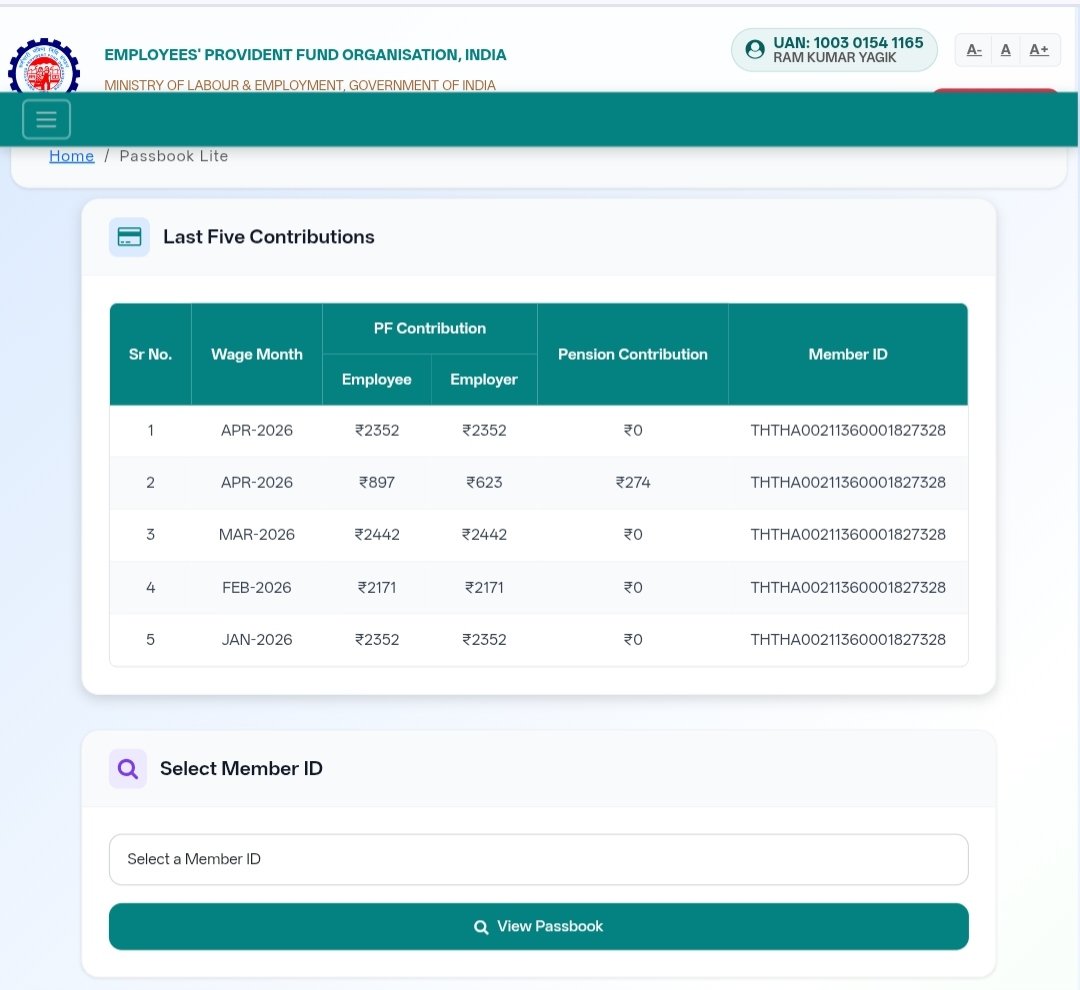The width and height of the screenshot is (1080, 990).
Task: Click the user profile avatar icon
Action: click(755, 49)
